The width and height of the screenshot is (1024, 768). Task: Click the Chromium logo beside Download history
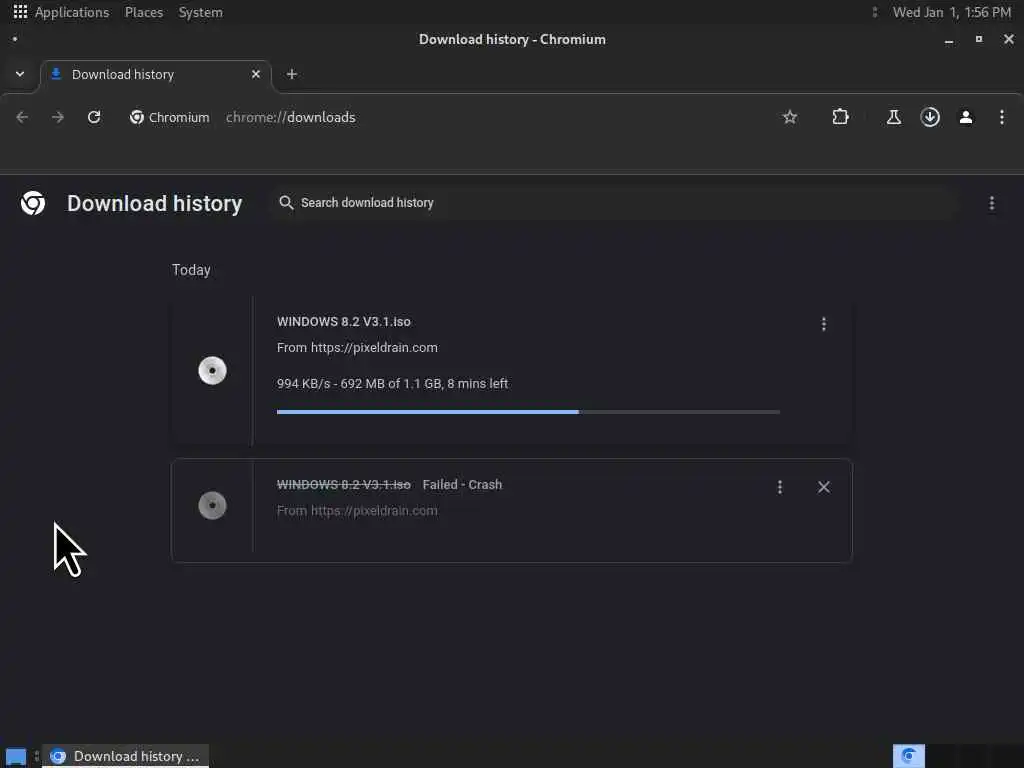click(x=33, y=203)
